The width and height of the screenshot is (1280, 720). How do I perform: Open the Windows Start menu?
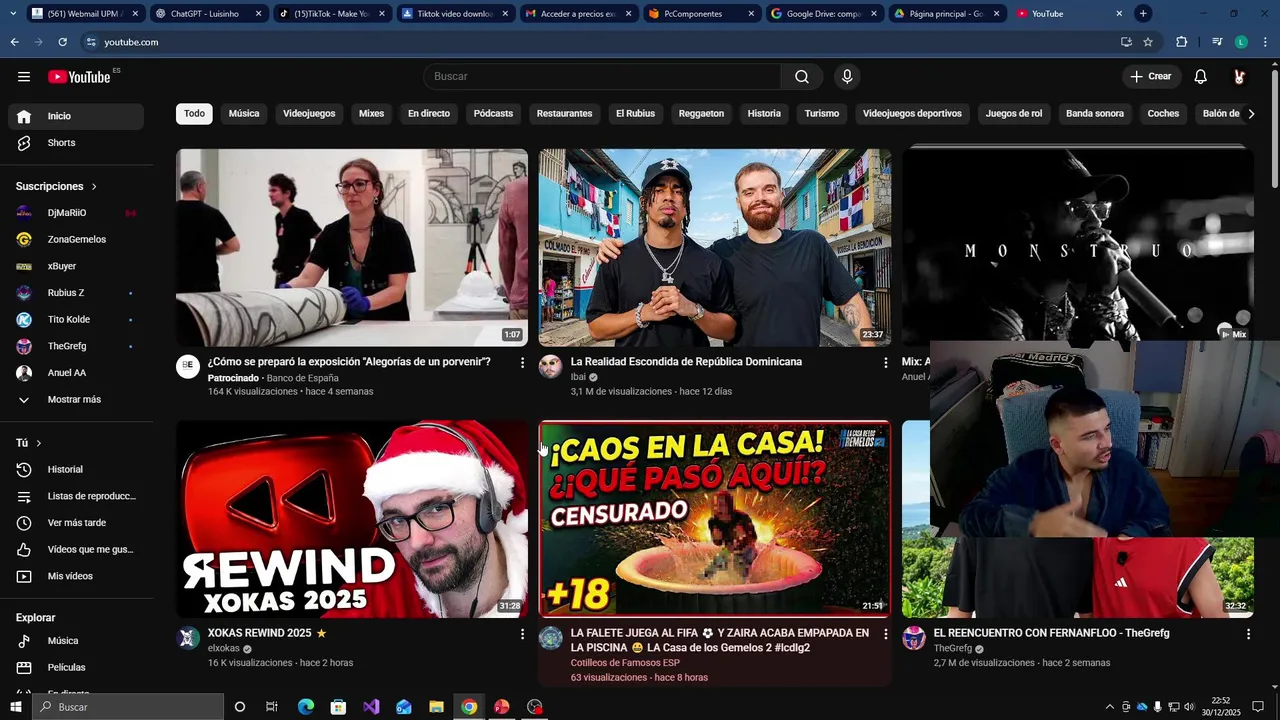click(x=15, y=707)
